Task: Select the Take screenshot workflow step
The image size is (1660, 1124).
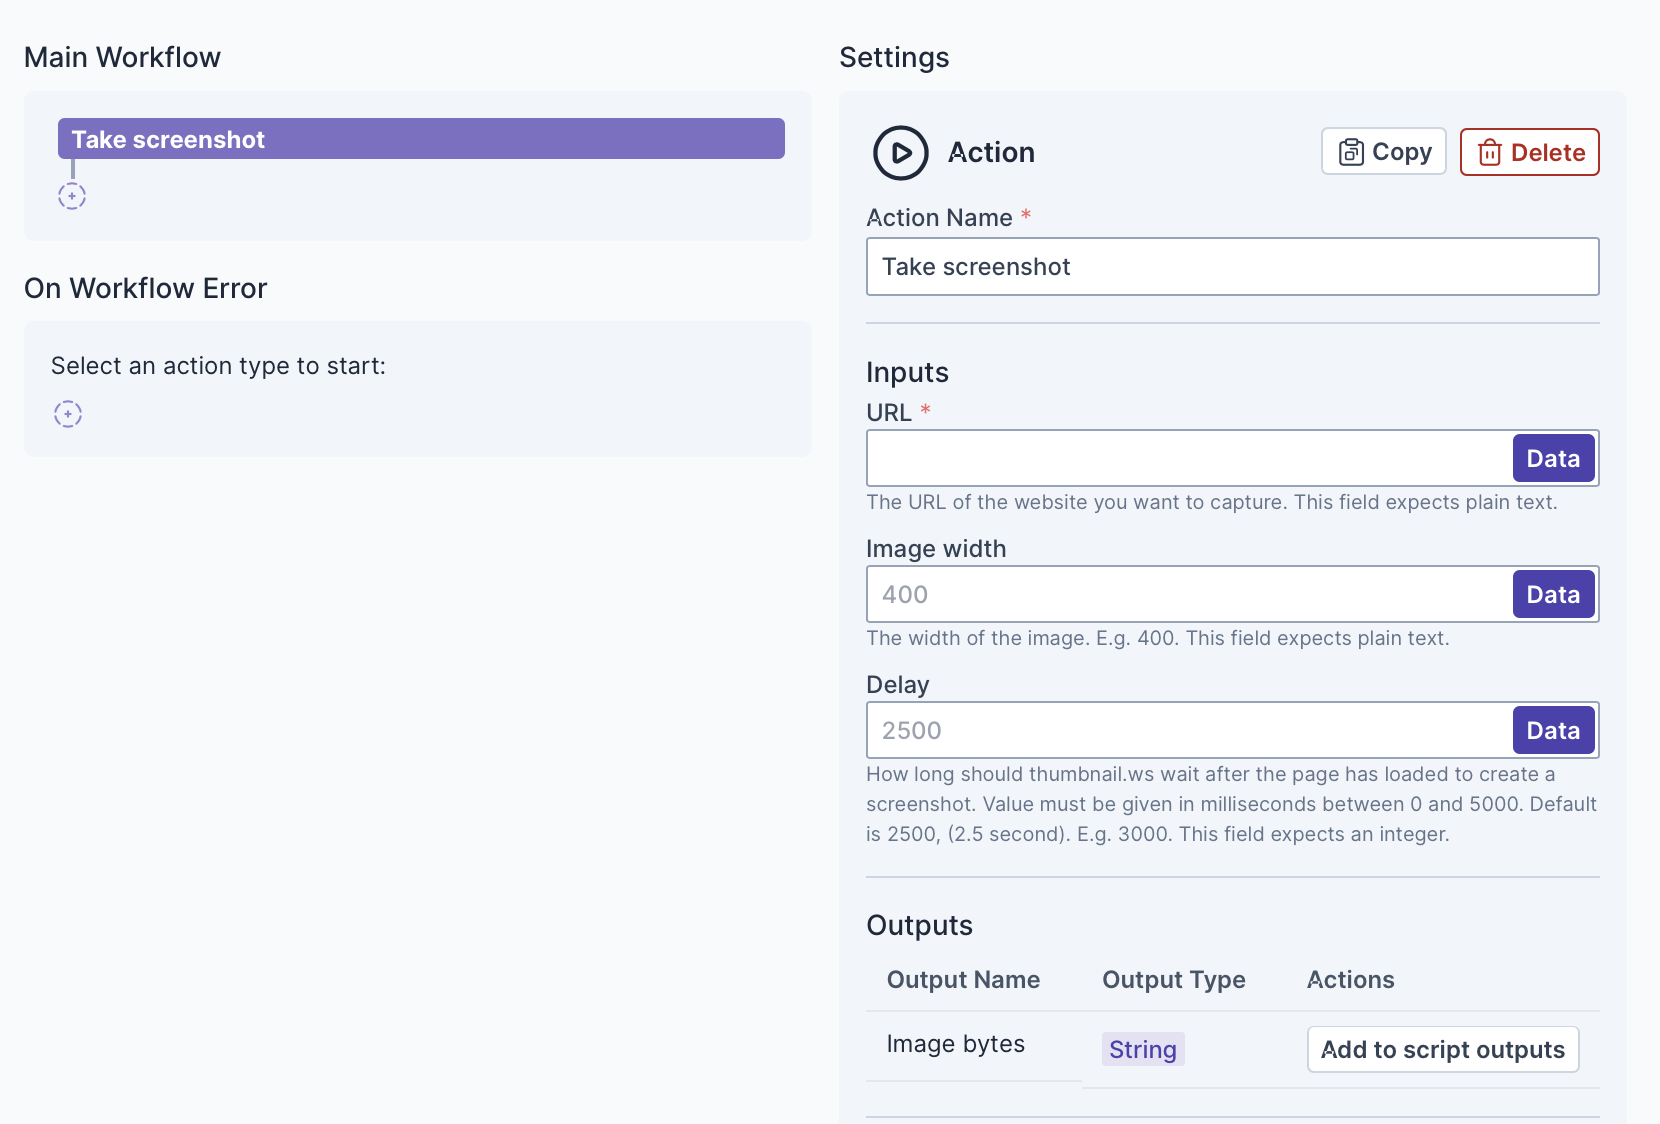Action: (421, 139)
